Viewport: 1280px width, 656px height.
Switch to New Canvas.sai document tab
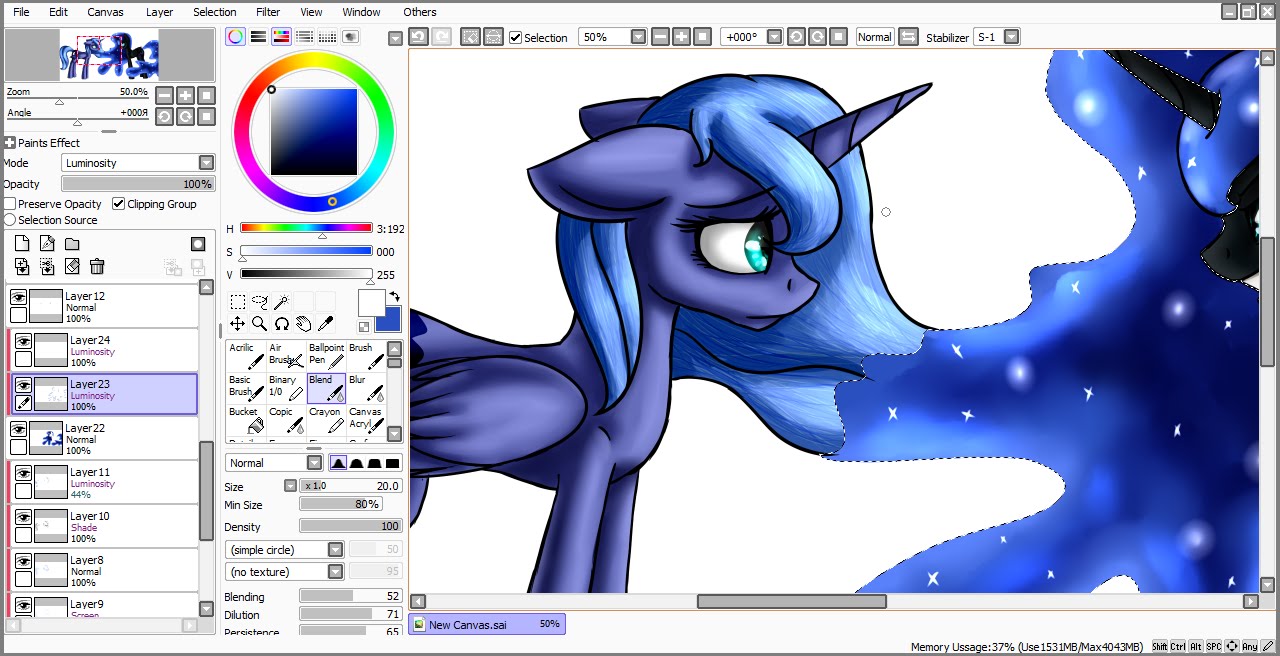[487, 624]
